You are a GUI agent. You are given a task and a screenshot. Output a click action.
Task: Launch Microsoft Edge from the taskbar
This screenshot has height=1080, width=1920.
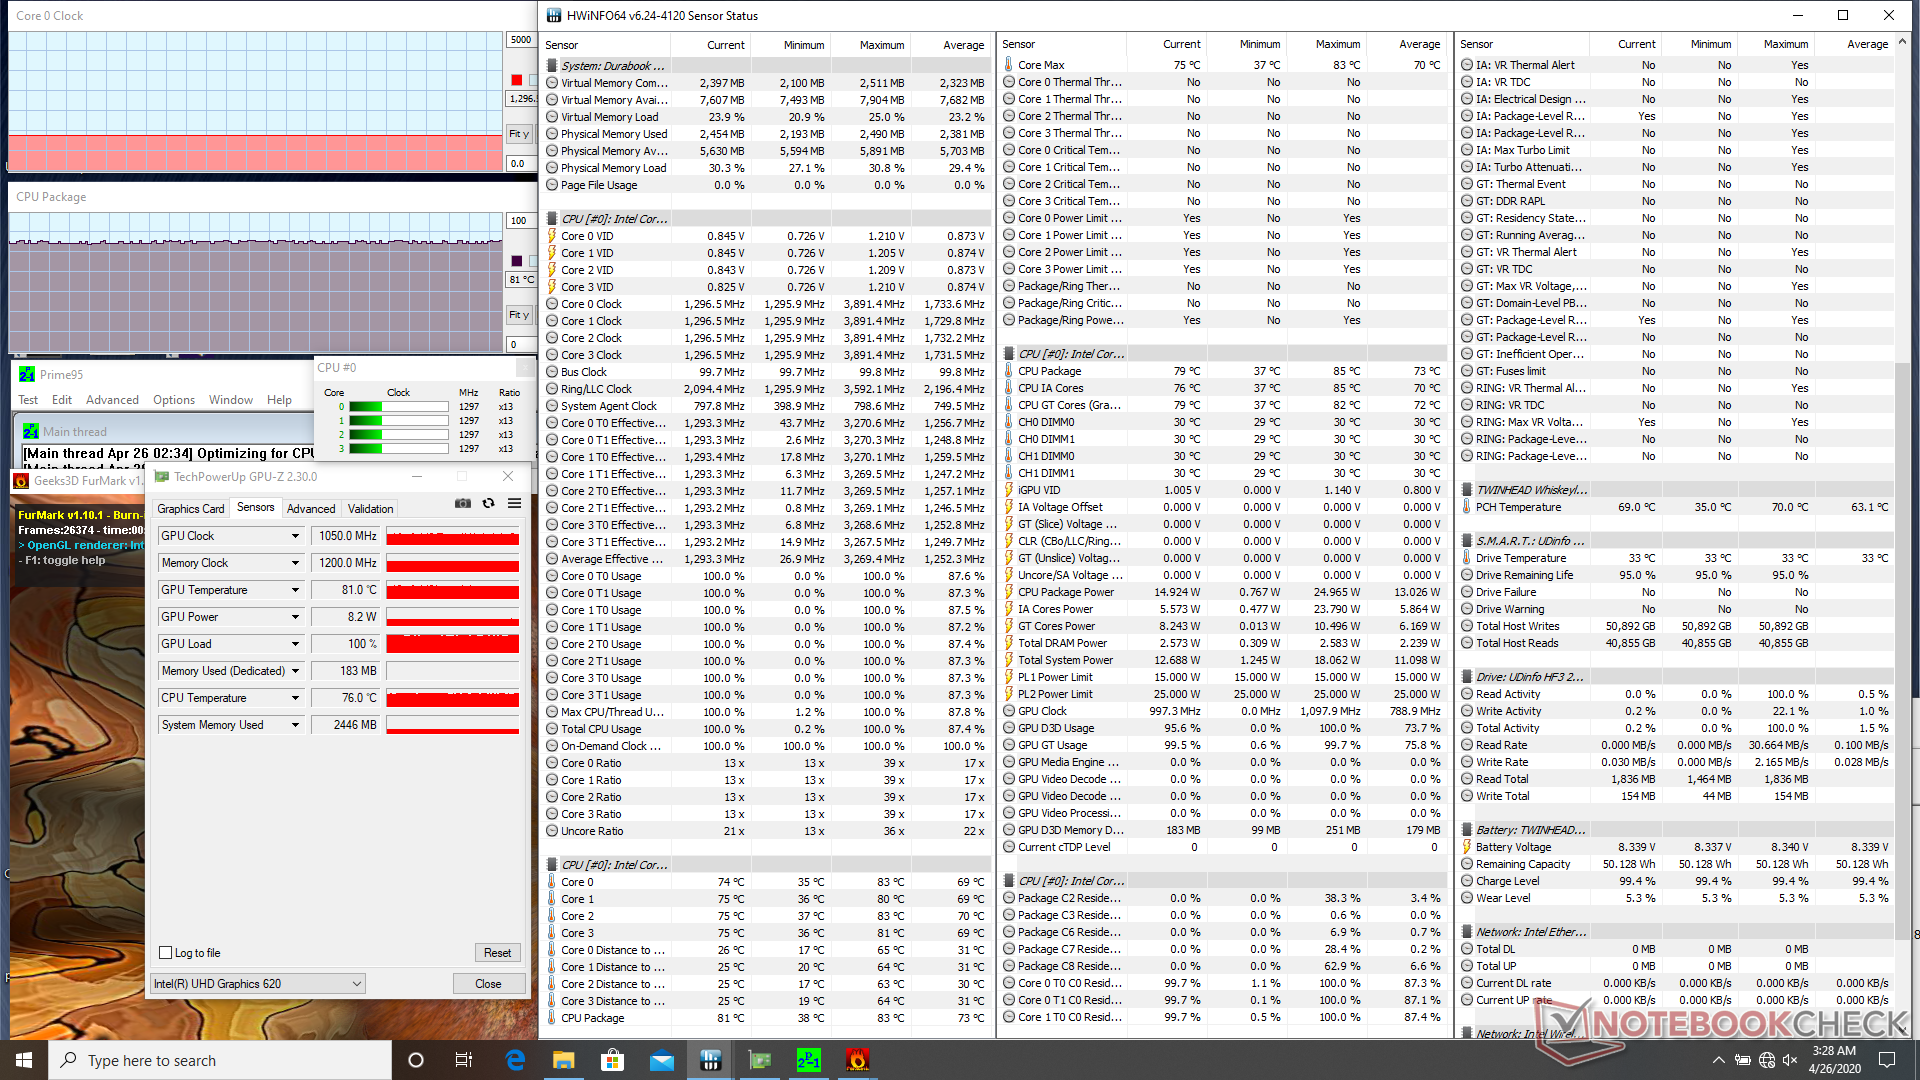(515, 1060)
